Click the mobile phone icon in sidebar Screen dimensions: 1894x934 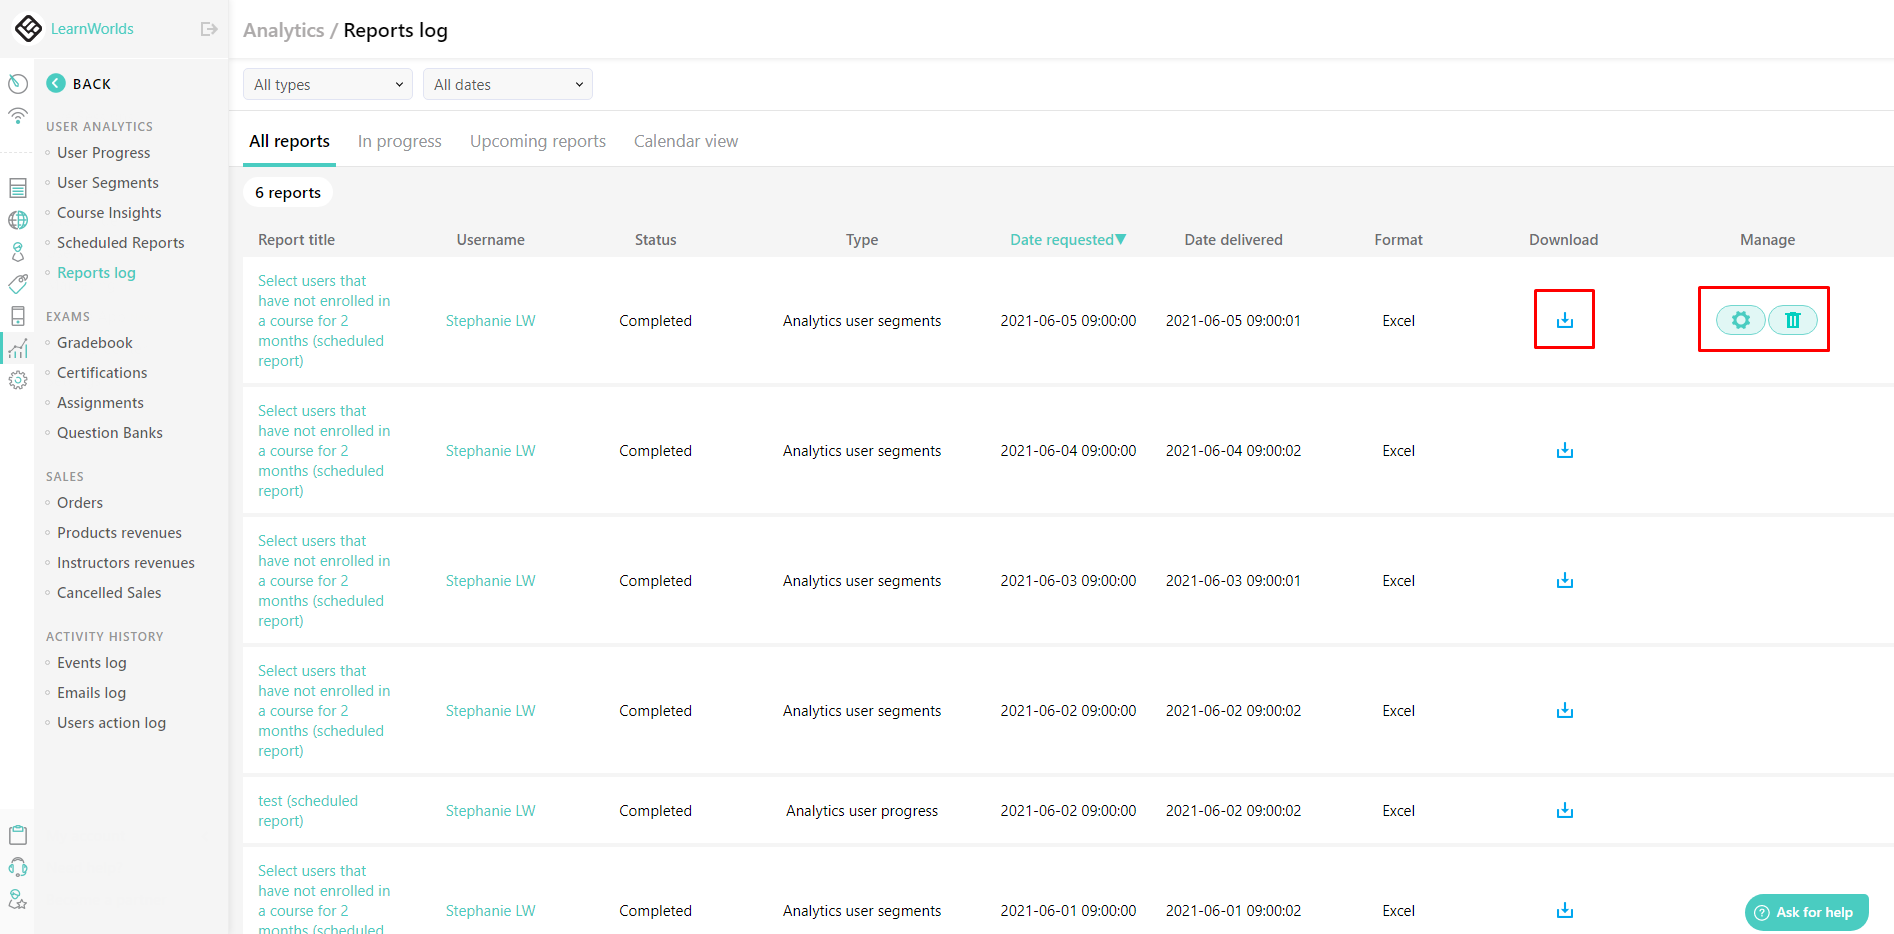pyautogui.click(x=18, y=316)
